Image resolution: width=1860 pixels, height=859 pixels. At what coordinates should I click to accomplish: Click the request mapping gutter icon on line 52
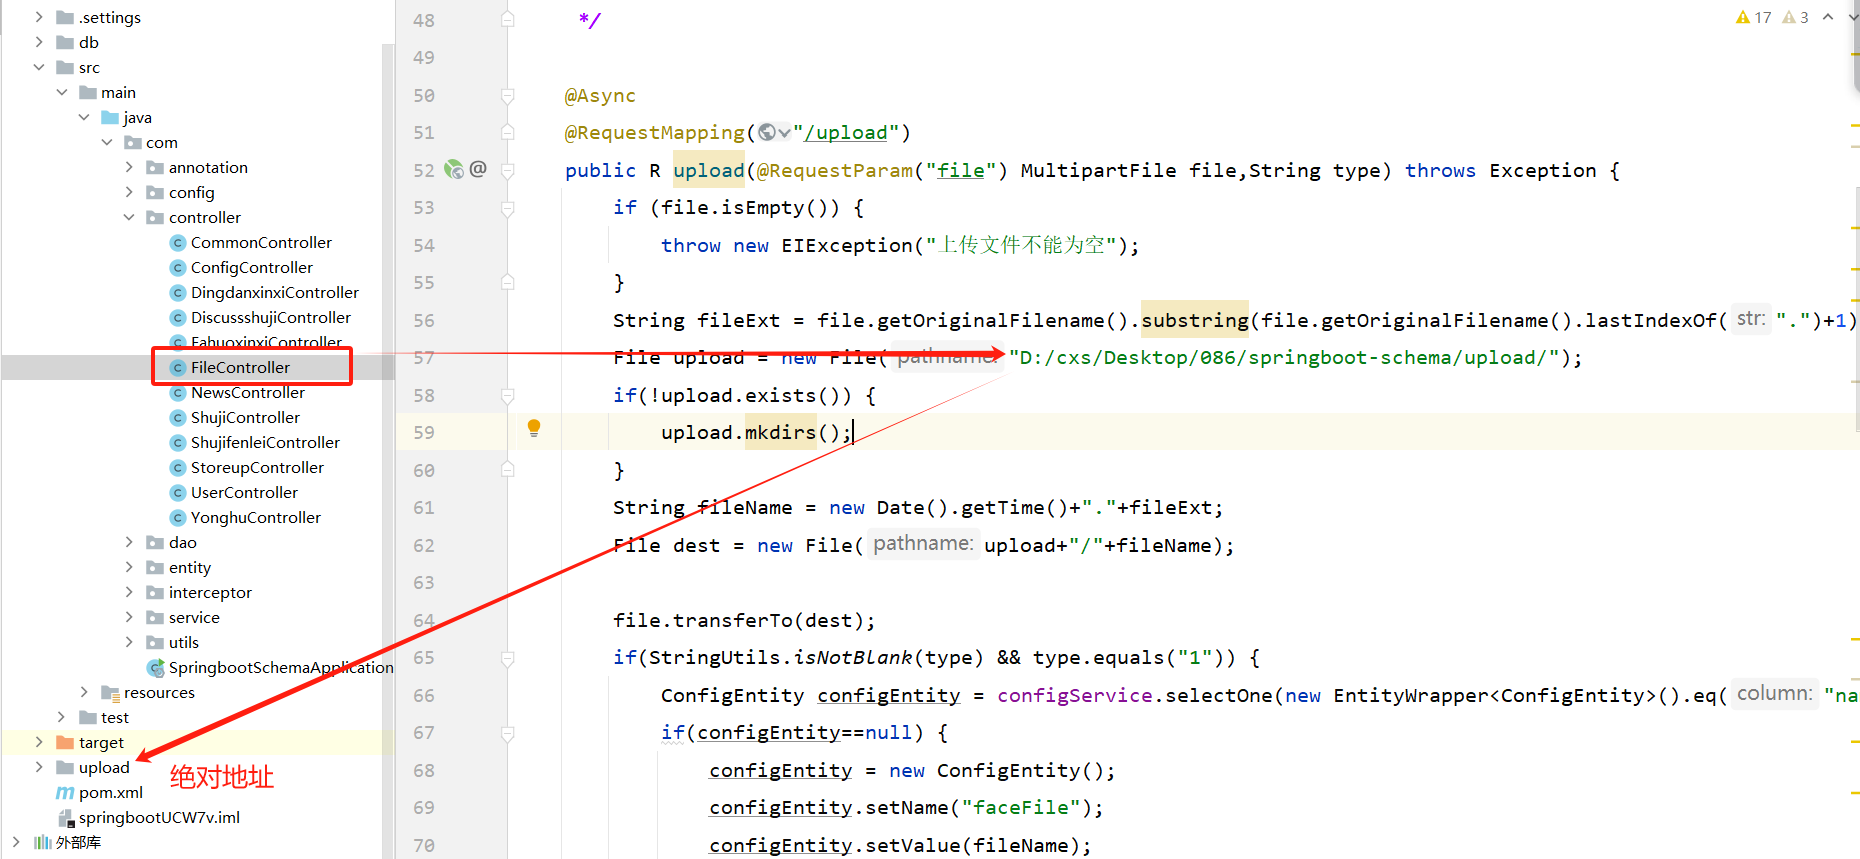click(x=454, y=170)
